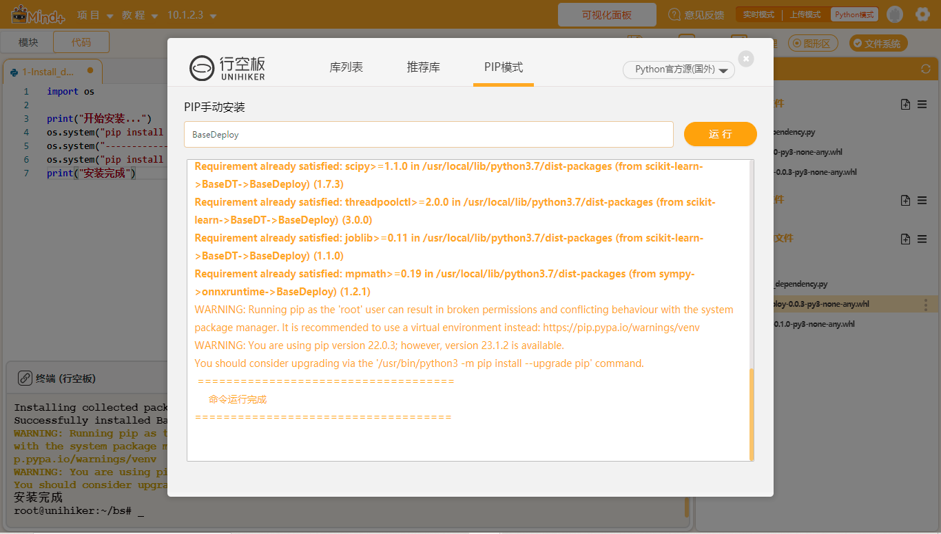Switch to 上传模式
941x534 pixels.
(805, 14)
